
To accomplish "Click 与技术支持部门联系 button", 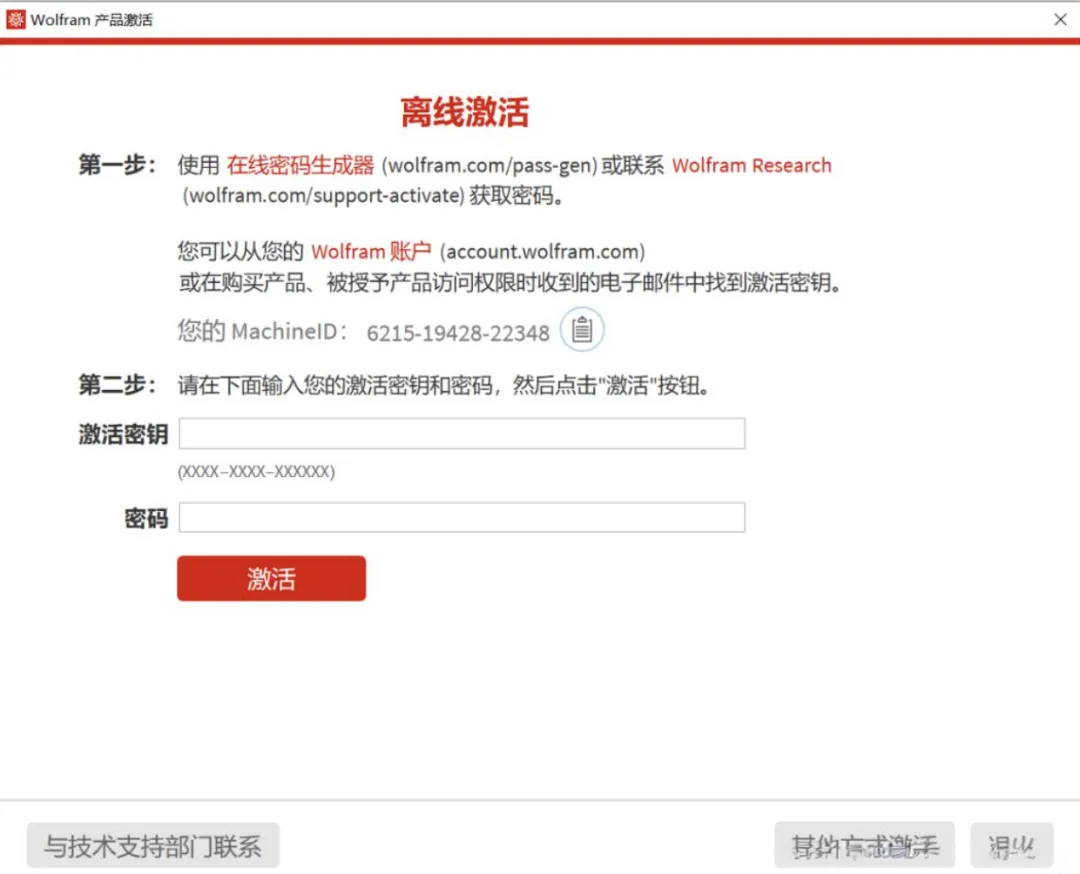I will tap(153, 845).
